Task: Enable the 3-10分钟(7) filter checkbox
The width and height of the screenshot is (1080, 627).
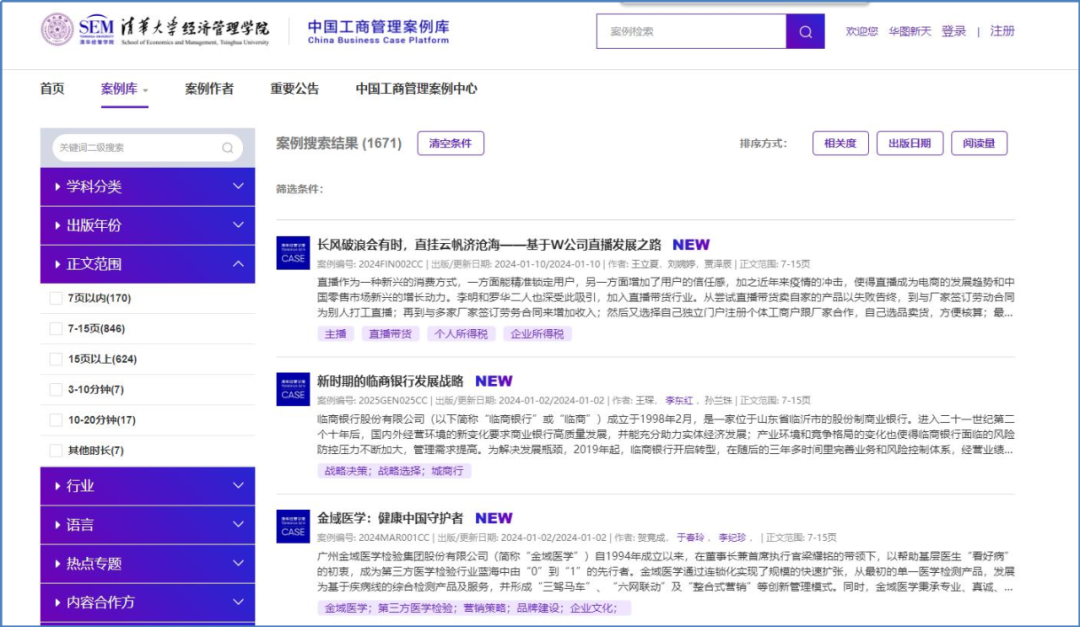Action: point(56,389)
